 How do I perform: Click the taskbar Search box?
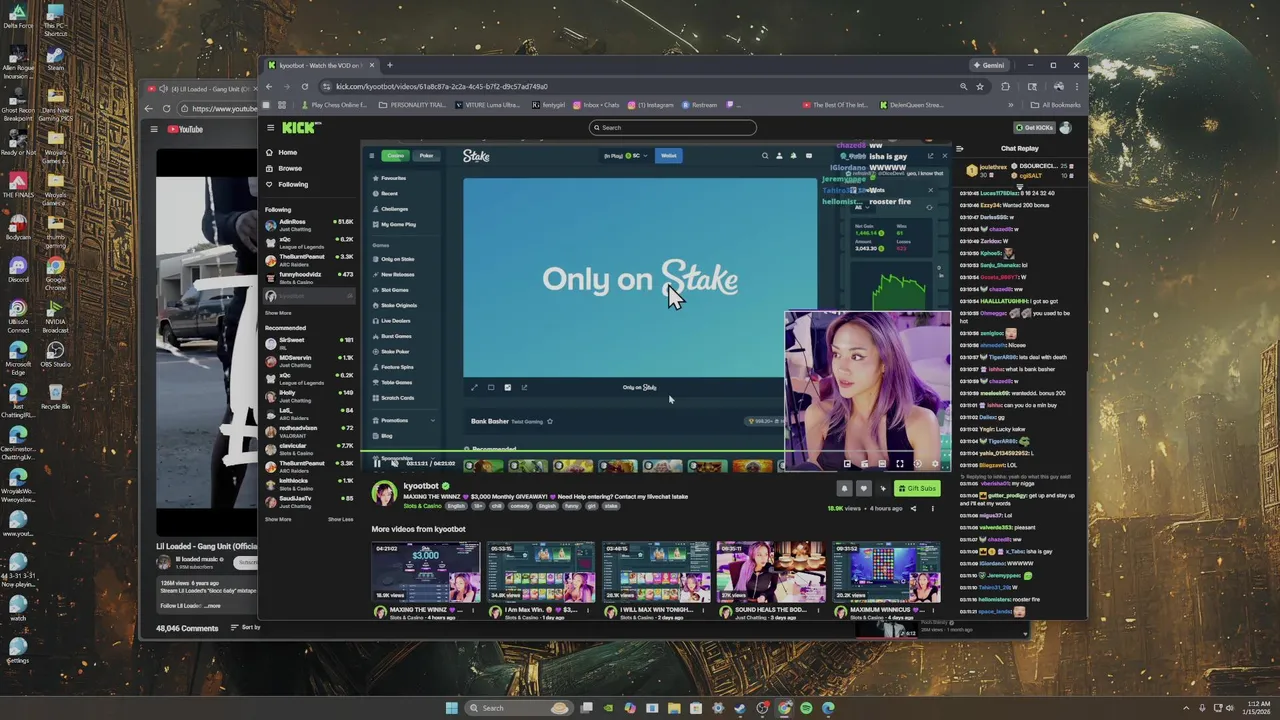(x=519, y=708)
